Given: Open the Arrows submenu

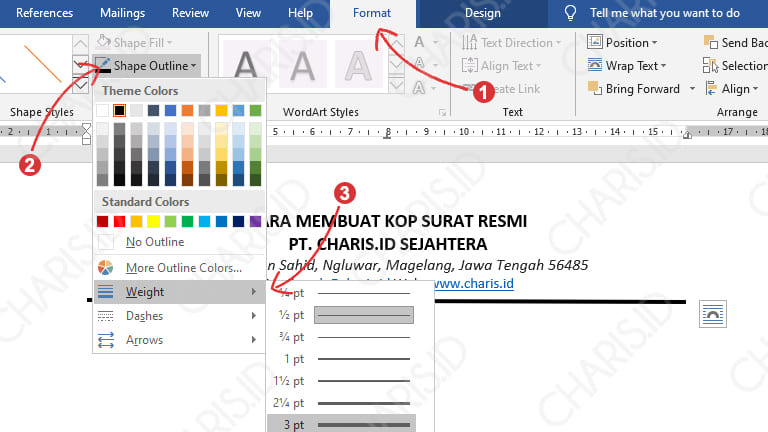Looking at the screenshot, I should pyautogui.click(x=179, y=340).
